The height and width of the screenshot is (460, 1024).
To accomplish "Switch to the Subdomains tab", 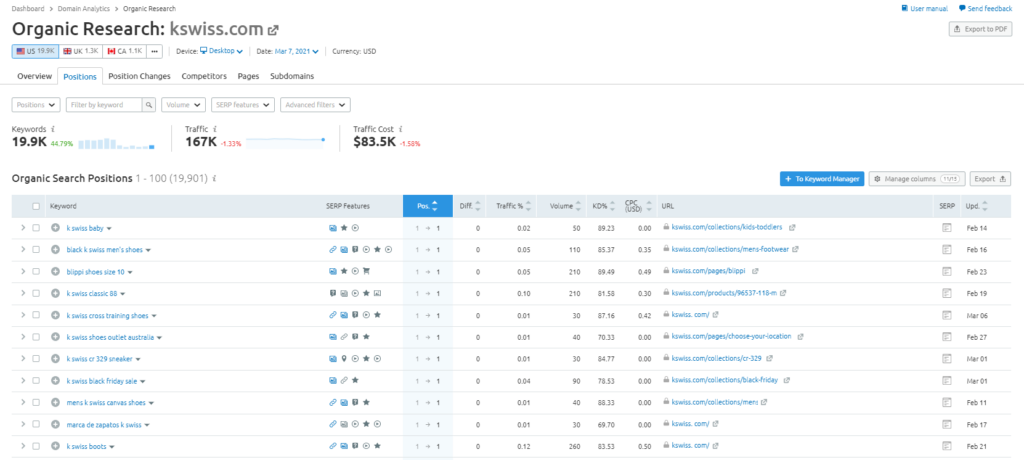I will [292, 76].
